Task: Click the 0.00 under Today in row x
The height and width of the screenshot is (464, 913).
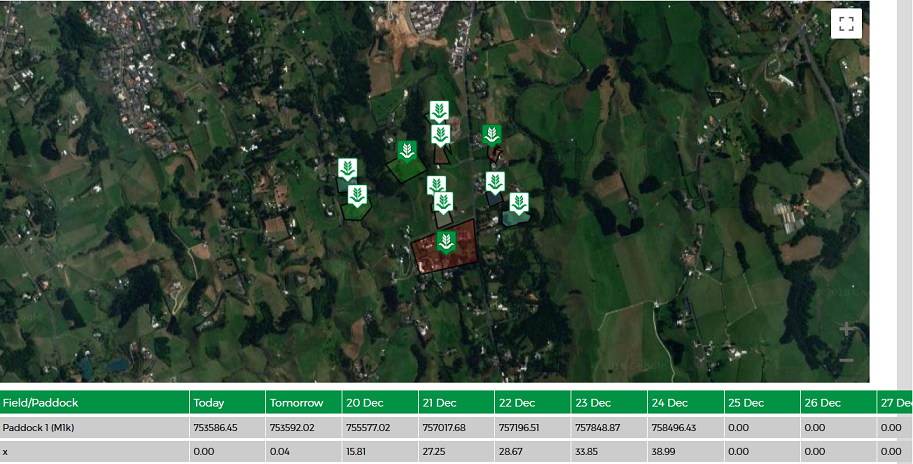Action: pyautogui.click(x=204, y=452)
